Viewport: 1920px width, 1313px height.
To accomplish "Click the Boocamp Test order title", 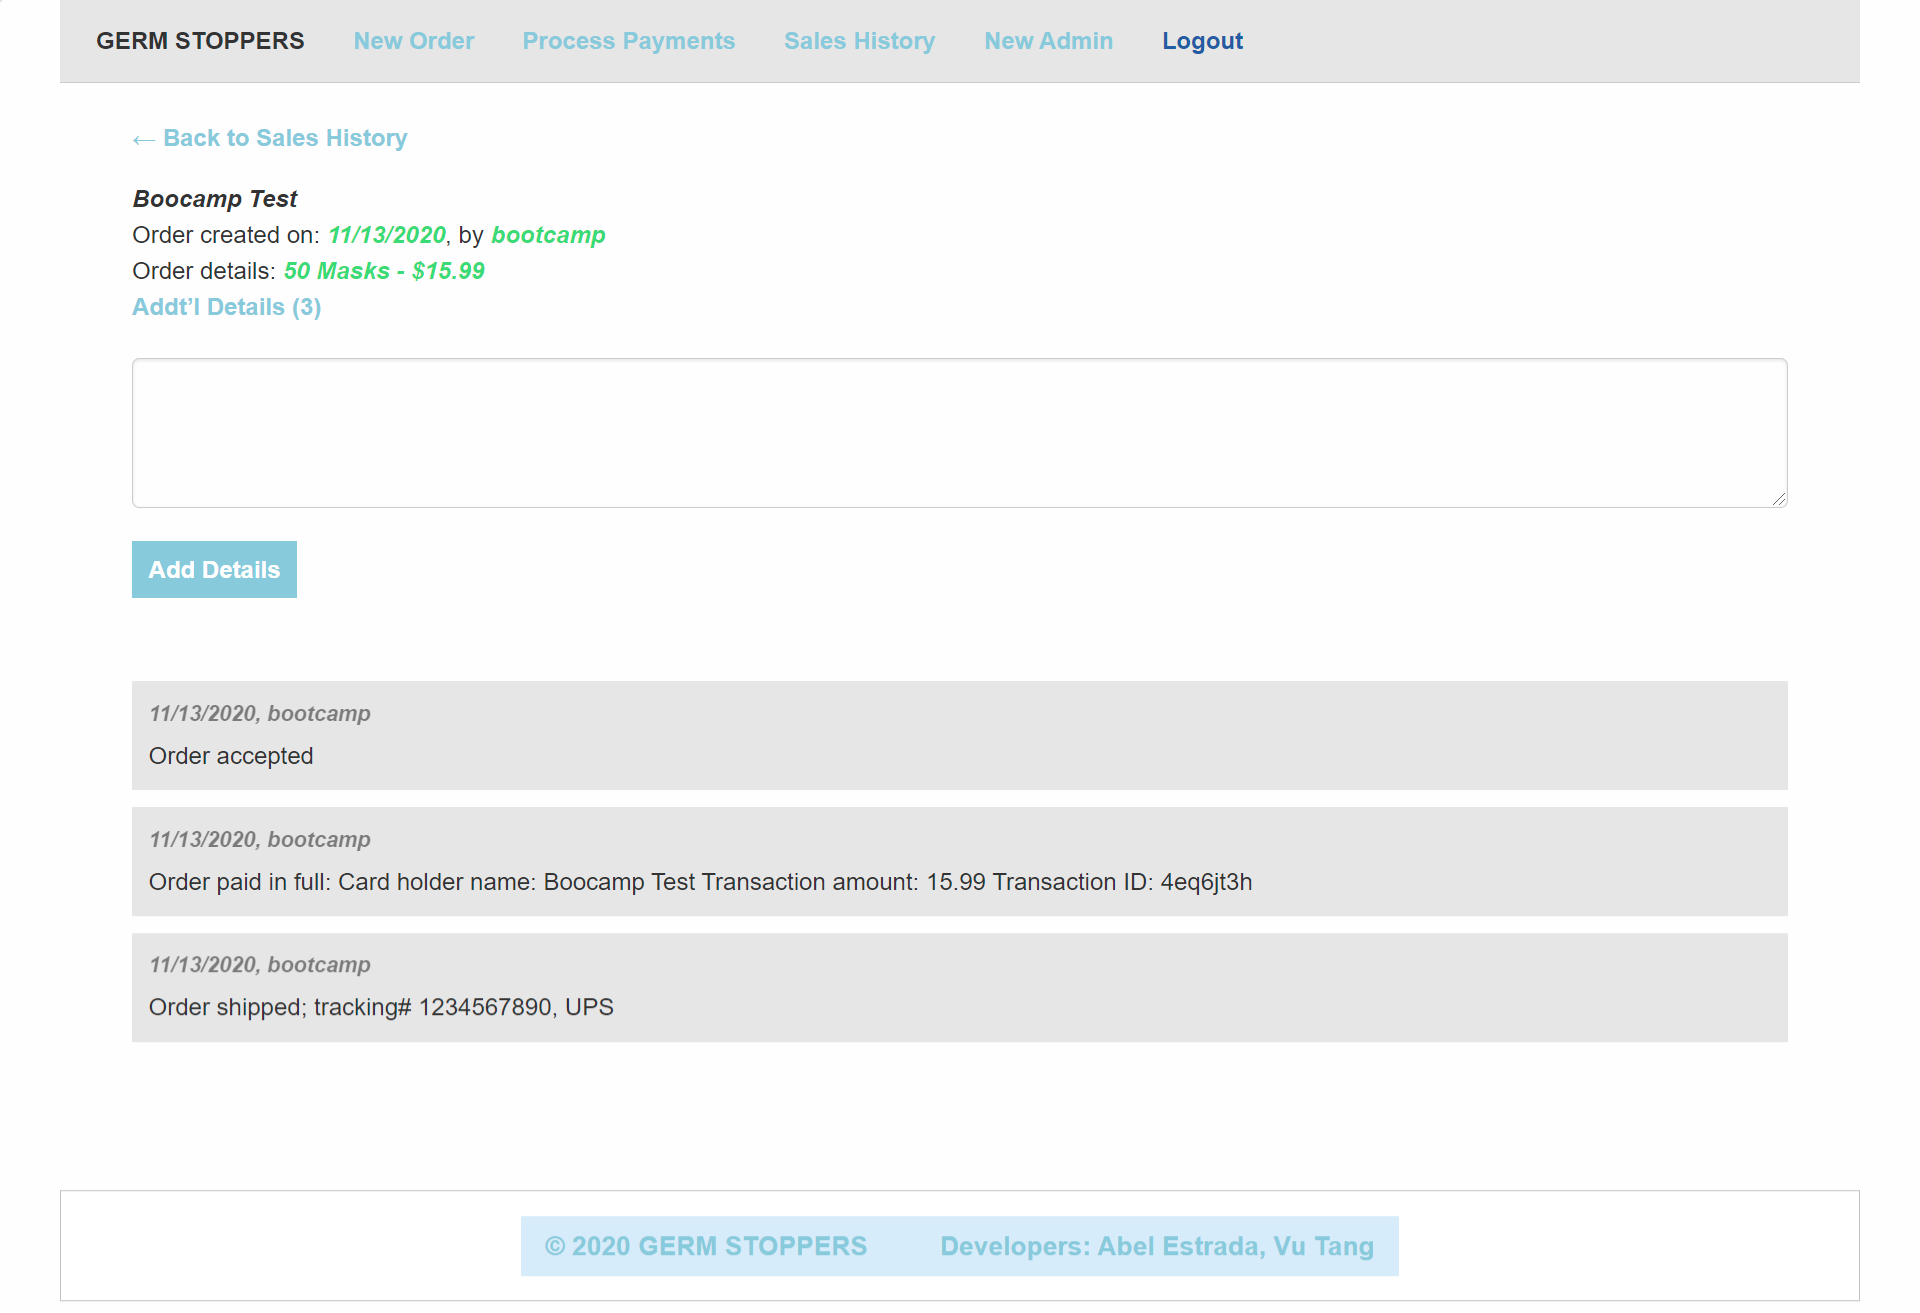I will [x=214, y=198].
